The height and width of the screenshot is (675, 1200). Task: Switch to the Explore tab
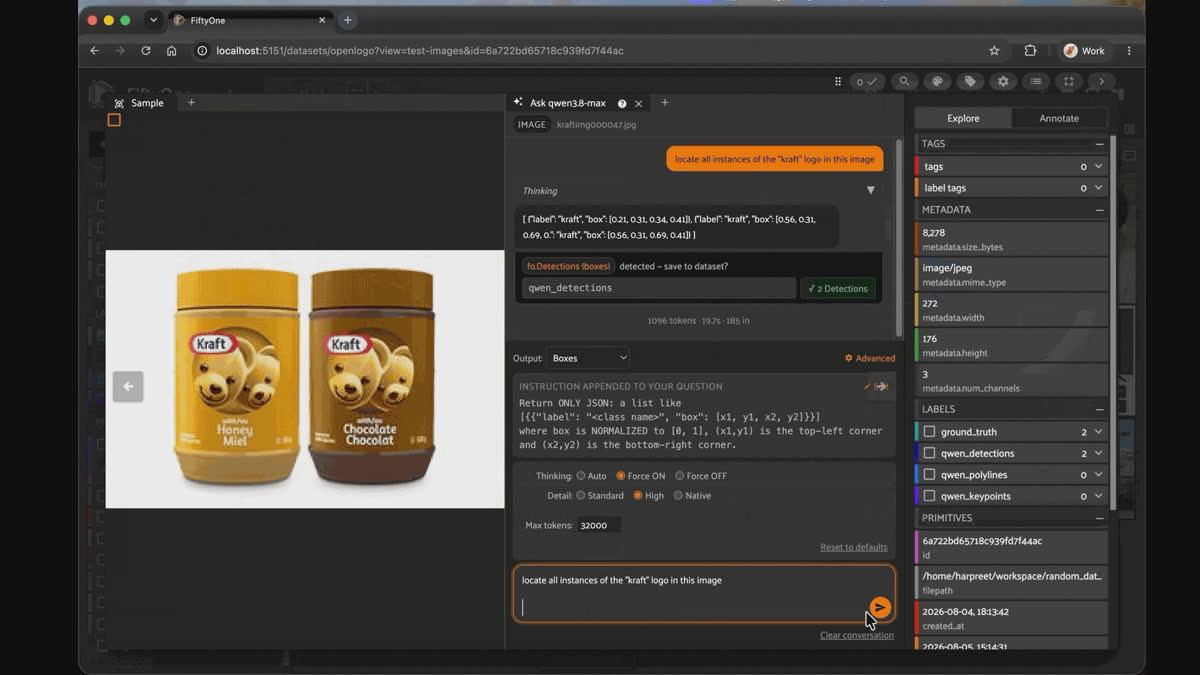963,118
